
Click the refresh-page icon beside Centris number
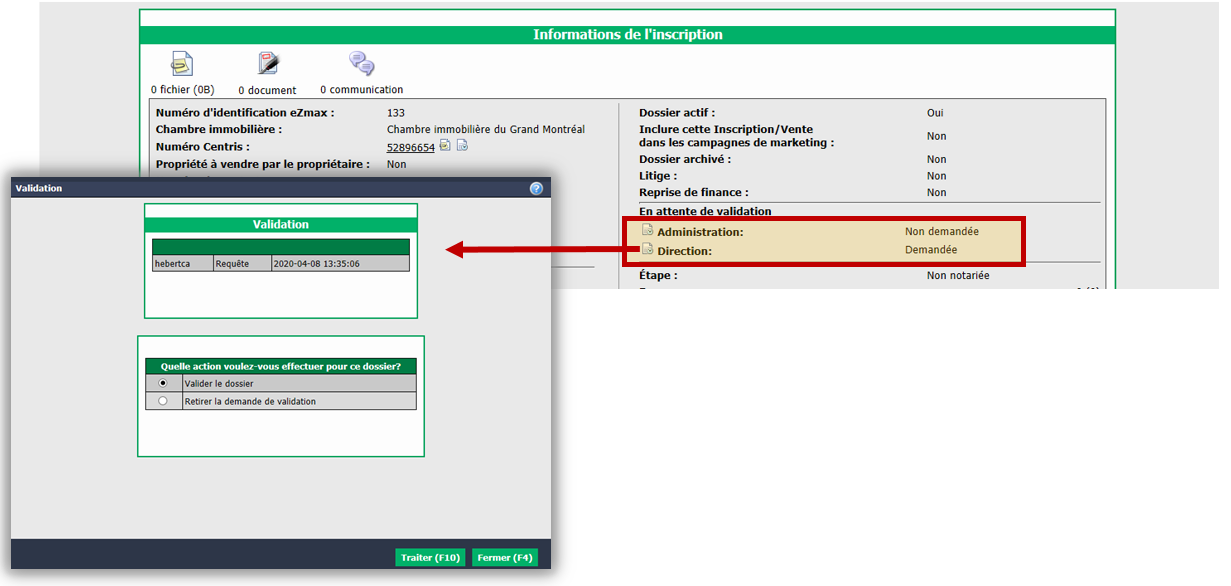pyautogui.click(x=462, y=146)
